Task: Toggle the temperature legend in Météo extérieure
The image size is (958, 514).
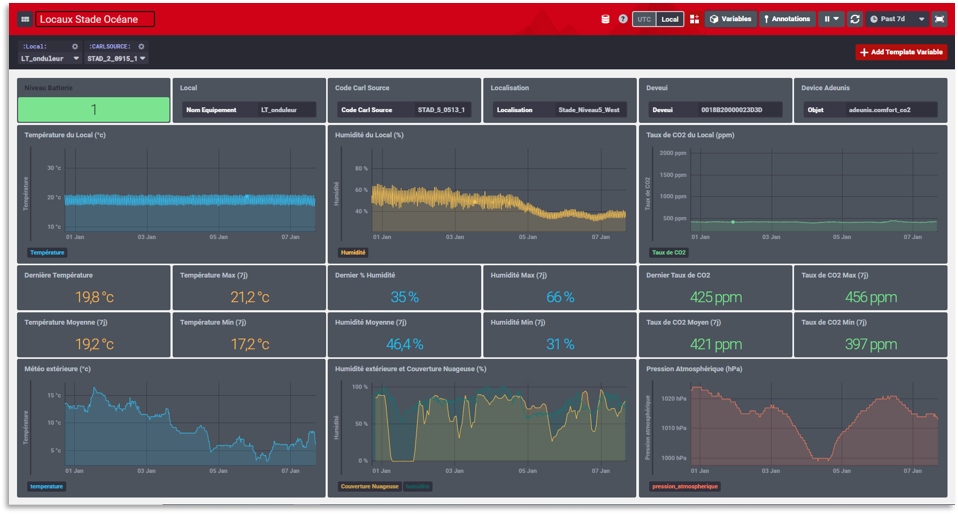Action: coord(46,486)
